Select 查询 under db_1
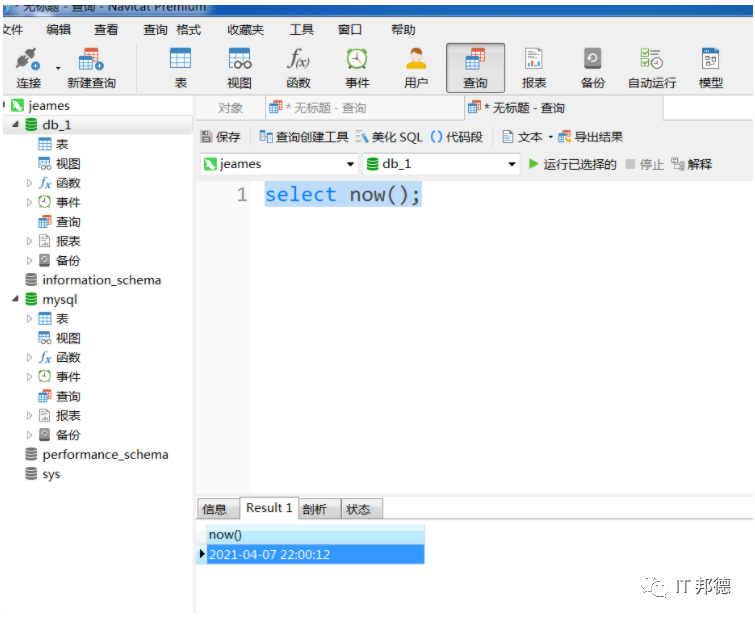The height and width of the screenshot is (619, 755). pyautogui.click(x=59, y=222)
